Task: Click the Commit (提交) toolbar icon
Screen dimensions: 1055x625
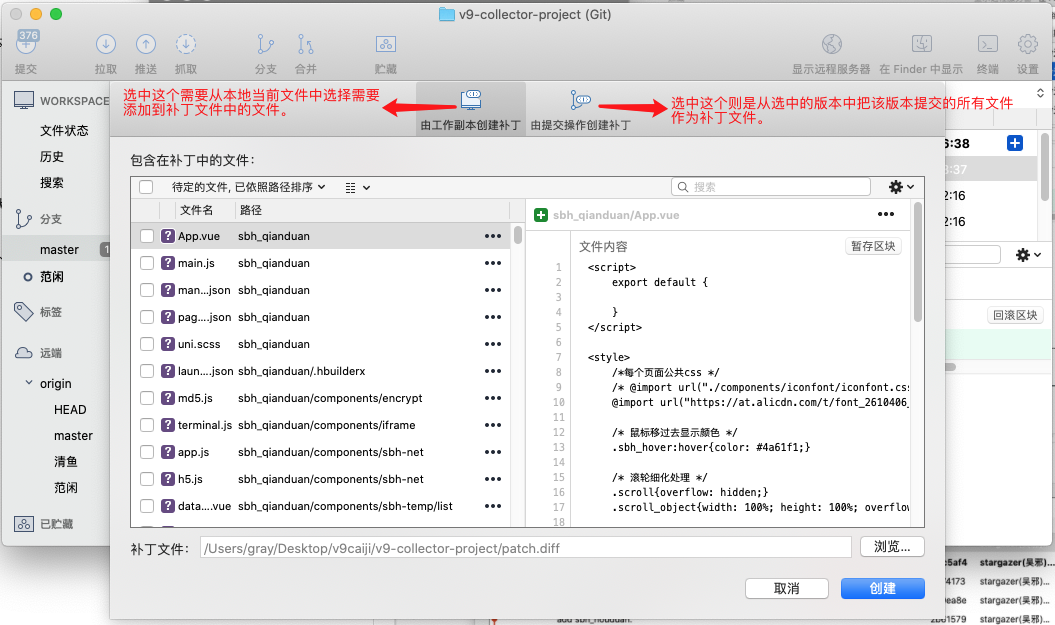Action: click(26, 44)
